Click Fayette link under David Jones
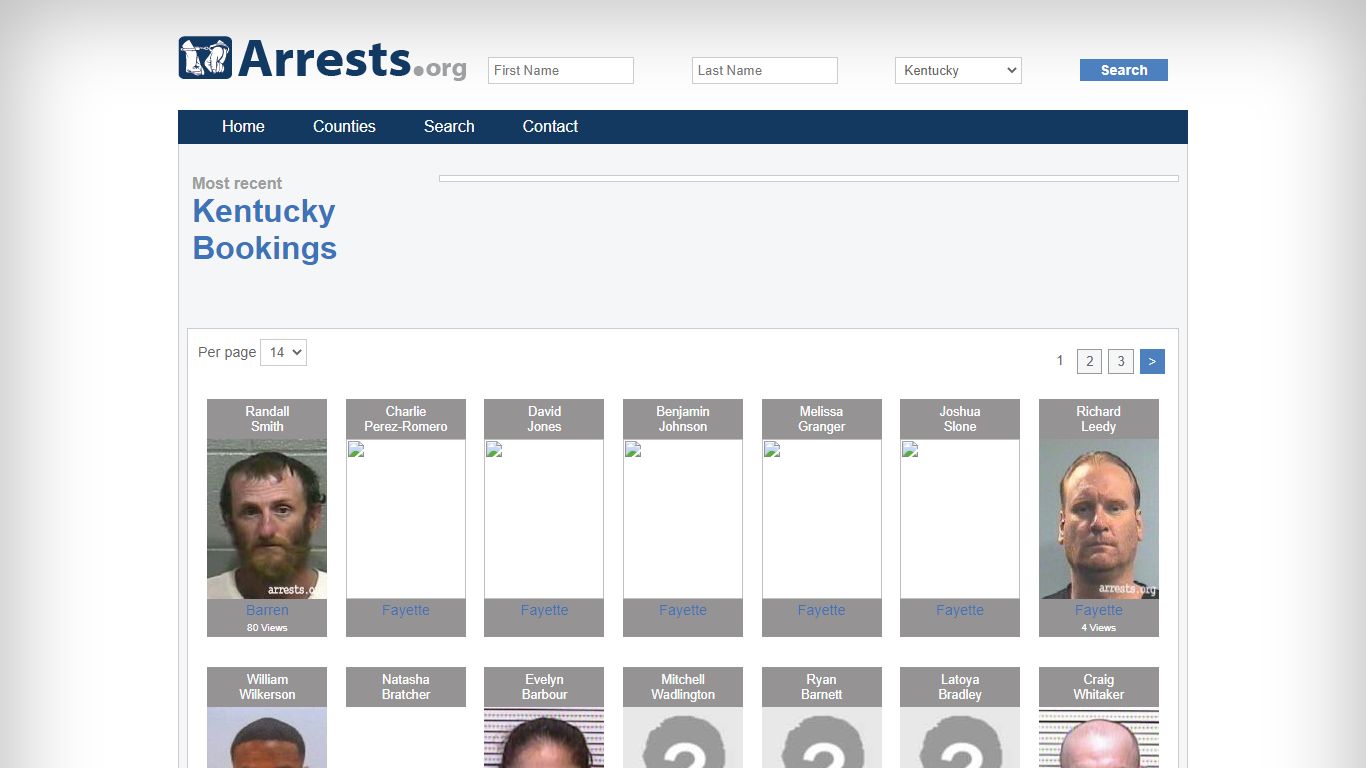1366x768 pixels. coord(544,610)
